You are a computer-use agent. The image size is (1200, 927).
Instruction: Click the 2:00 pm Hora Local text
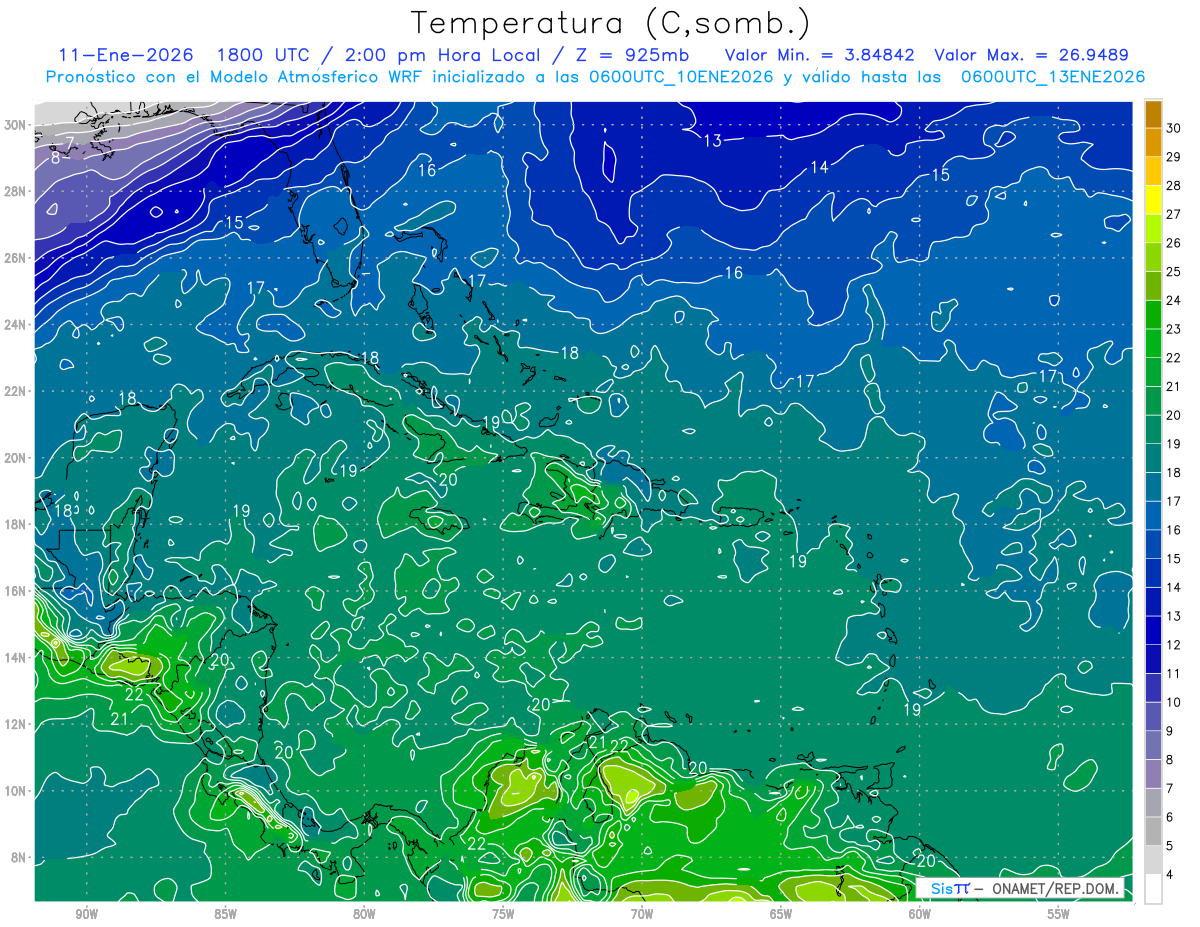coord(440,55)
